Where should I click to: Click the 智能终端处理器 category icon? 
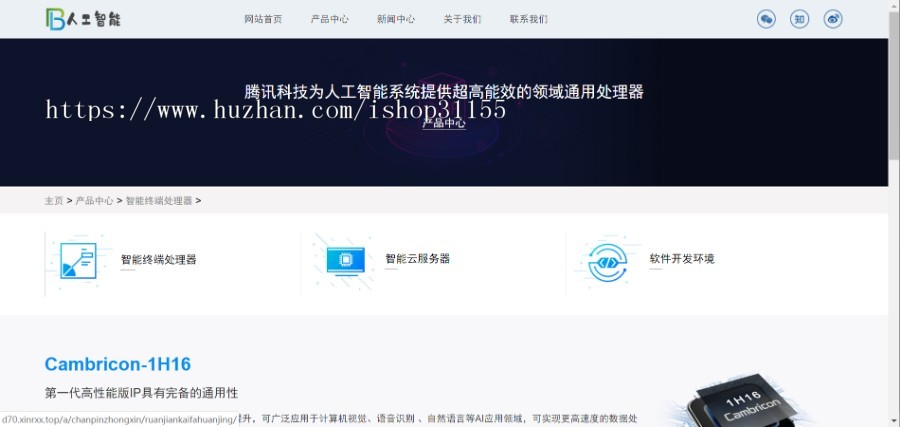pos(79,261)
